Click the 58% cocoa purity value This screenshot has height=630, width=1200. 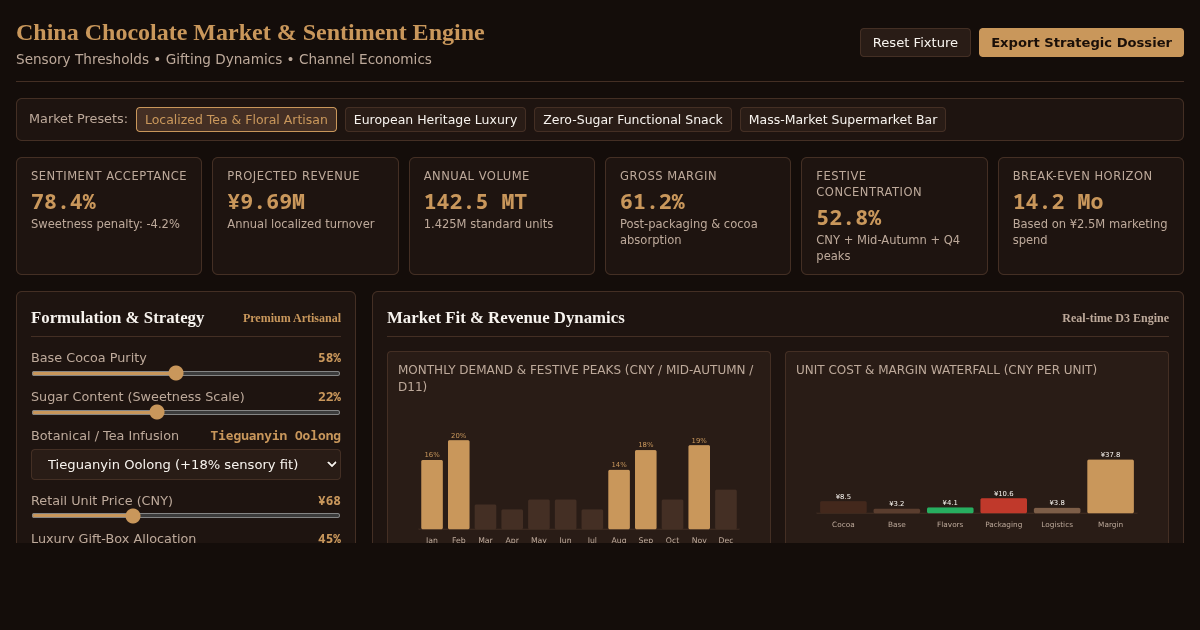click(x=329, y=358)
